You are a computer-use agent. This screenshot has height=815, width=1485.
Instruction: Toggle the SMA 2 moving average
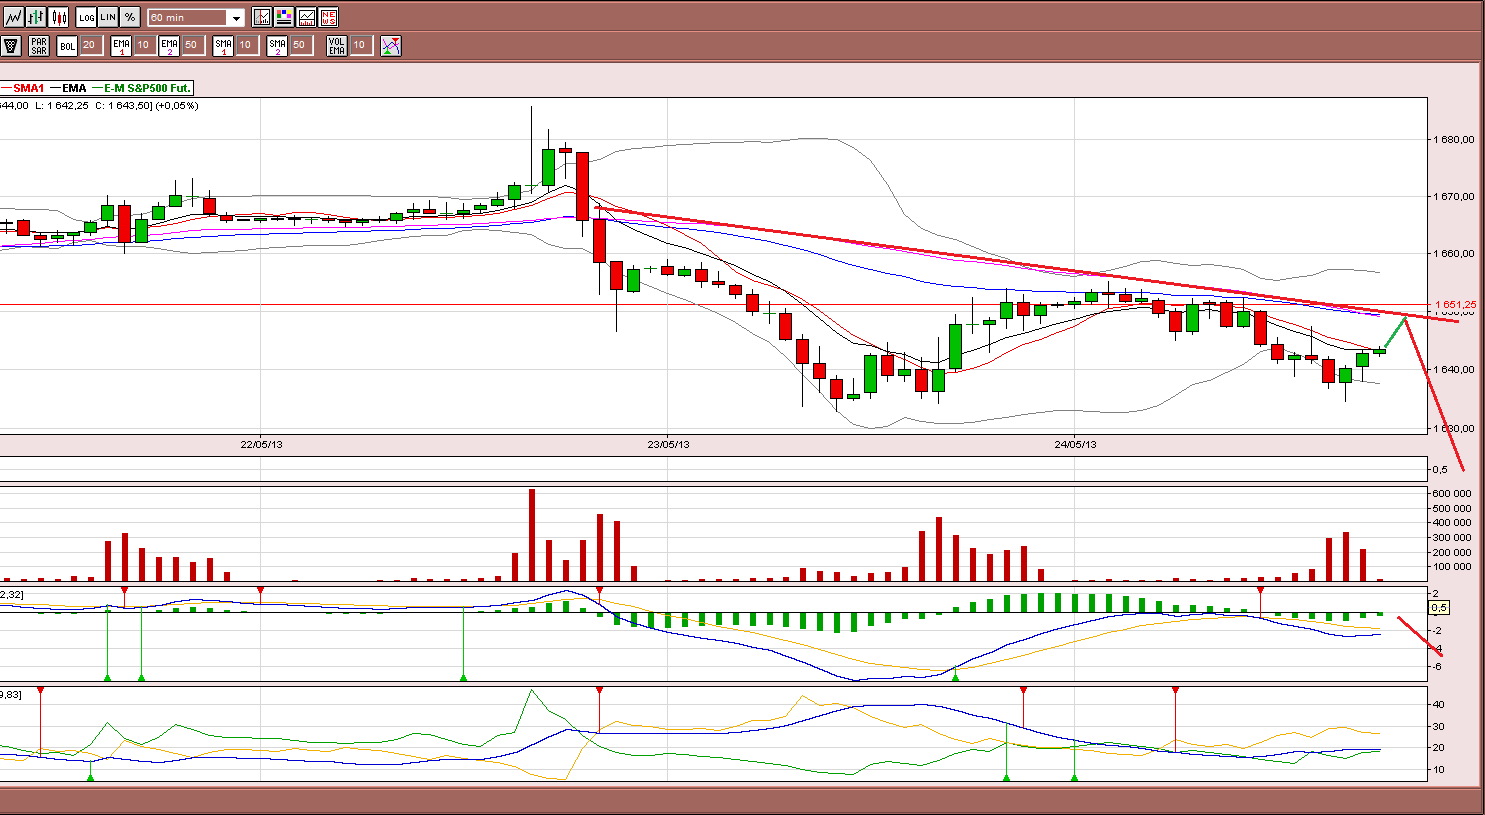pos(277,45)
